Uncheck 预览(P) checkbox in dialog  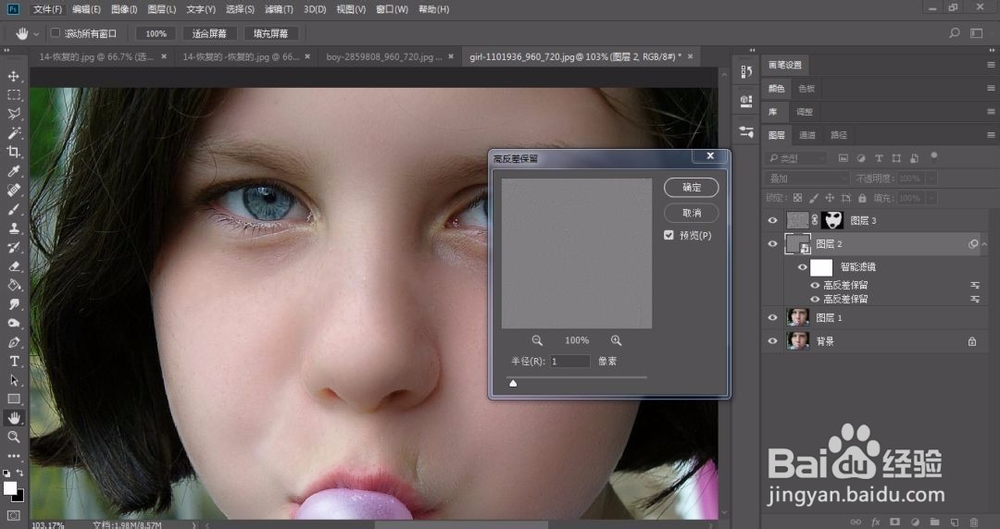point(668,235)
